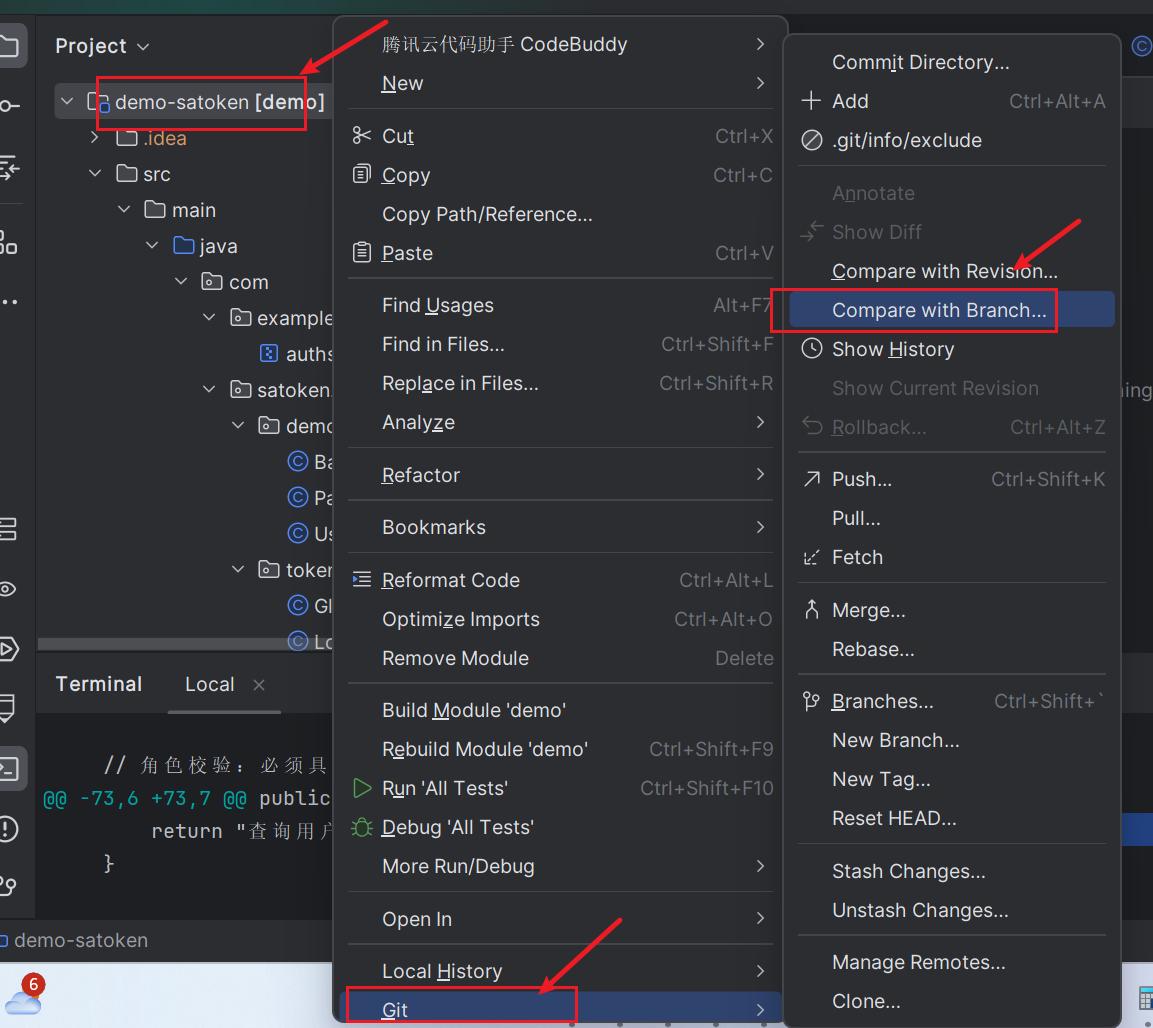Collapse the demo-satoken root node

[67, 101]
